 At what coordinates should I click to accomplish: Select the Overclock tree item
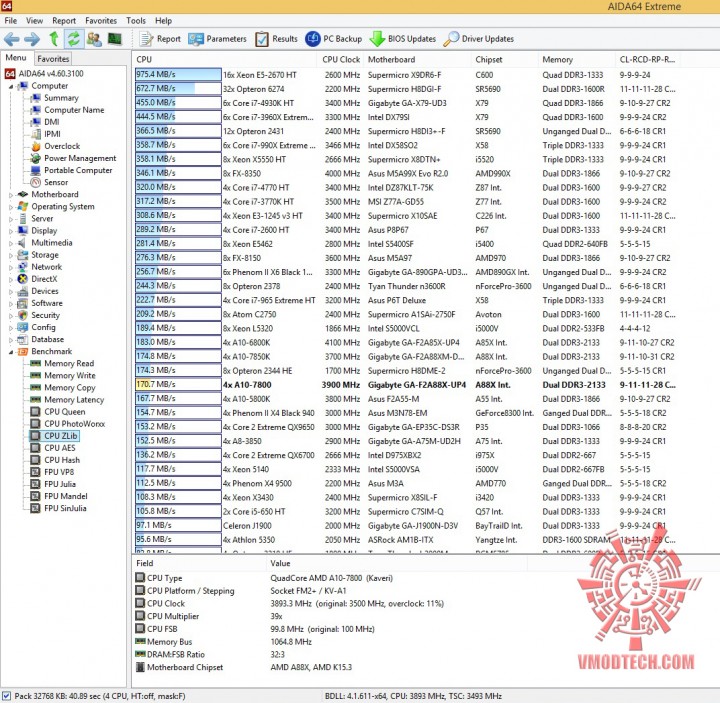[62, 146]
